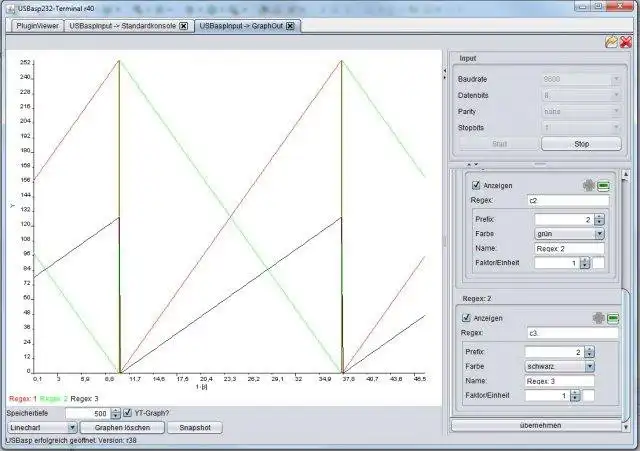Screen dimensions: 640x451
Task: Switch to USBaspInput -> Standardkonsole tab
Action: coord(122,26)
